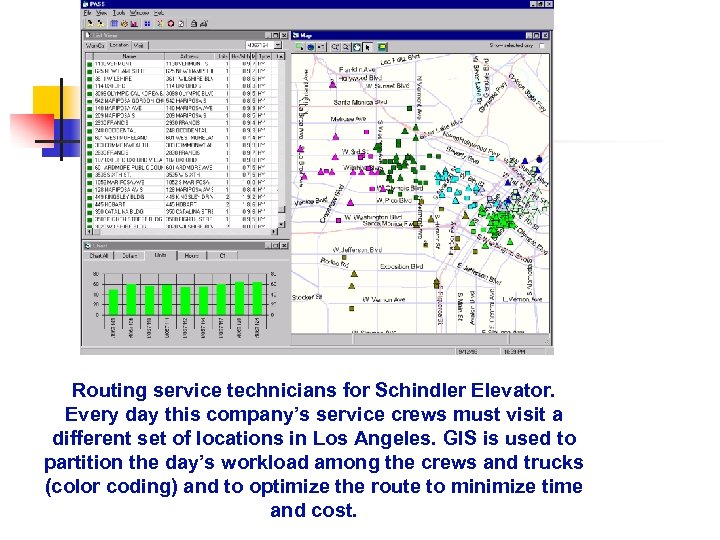The height and width of the screenshot is (540, 720).
Task: Click the Melrose Ave label on map
Action: tap(348, 119)
